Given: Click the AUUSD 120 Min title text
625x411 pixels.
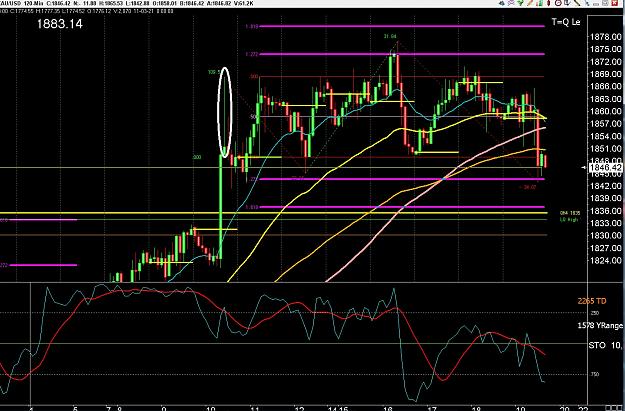Looking at the screenshot, I should pyautogui.click(x=20, y=4).
